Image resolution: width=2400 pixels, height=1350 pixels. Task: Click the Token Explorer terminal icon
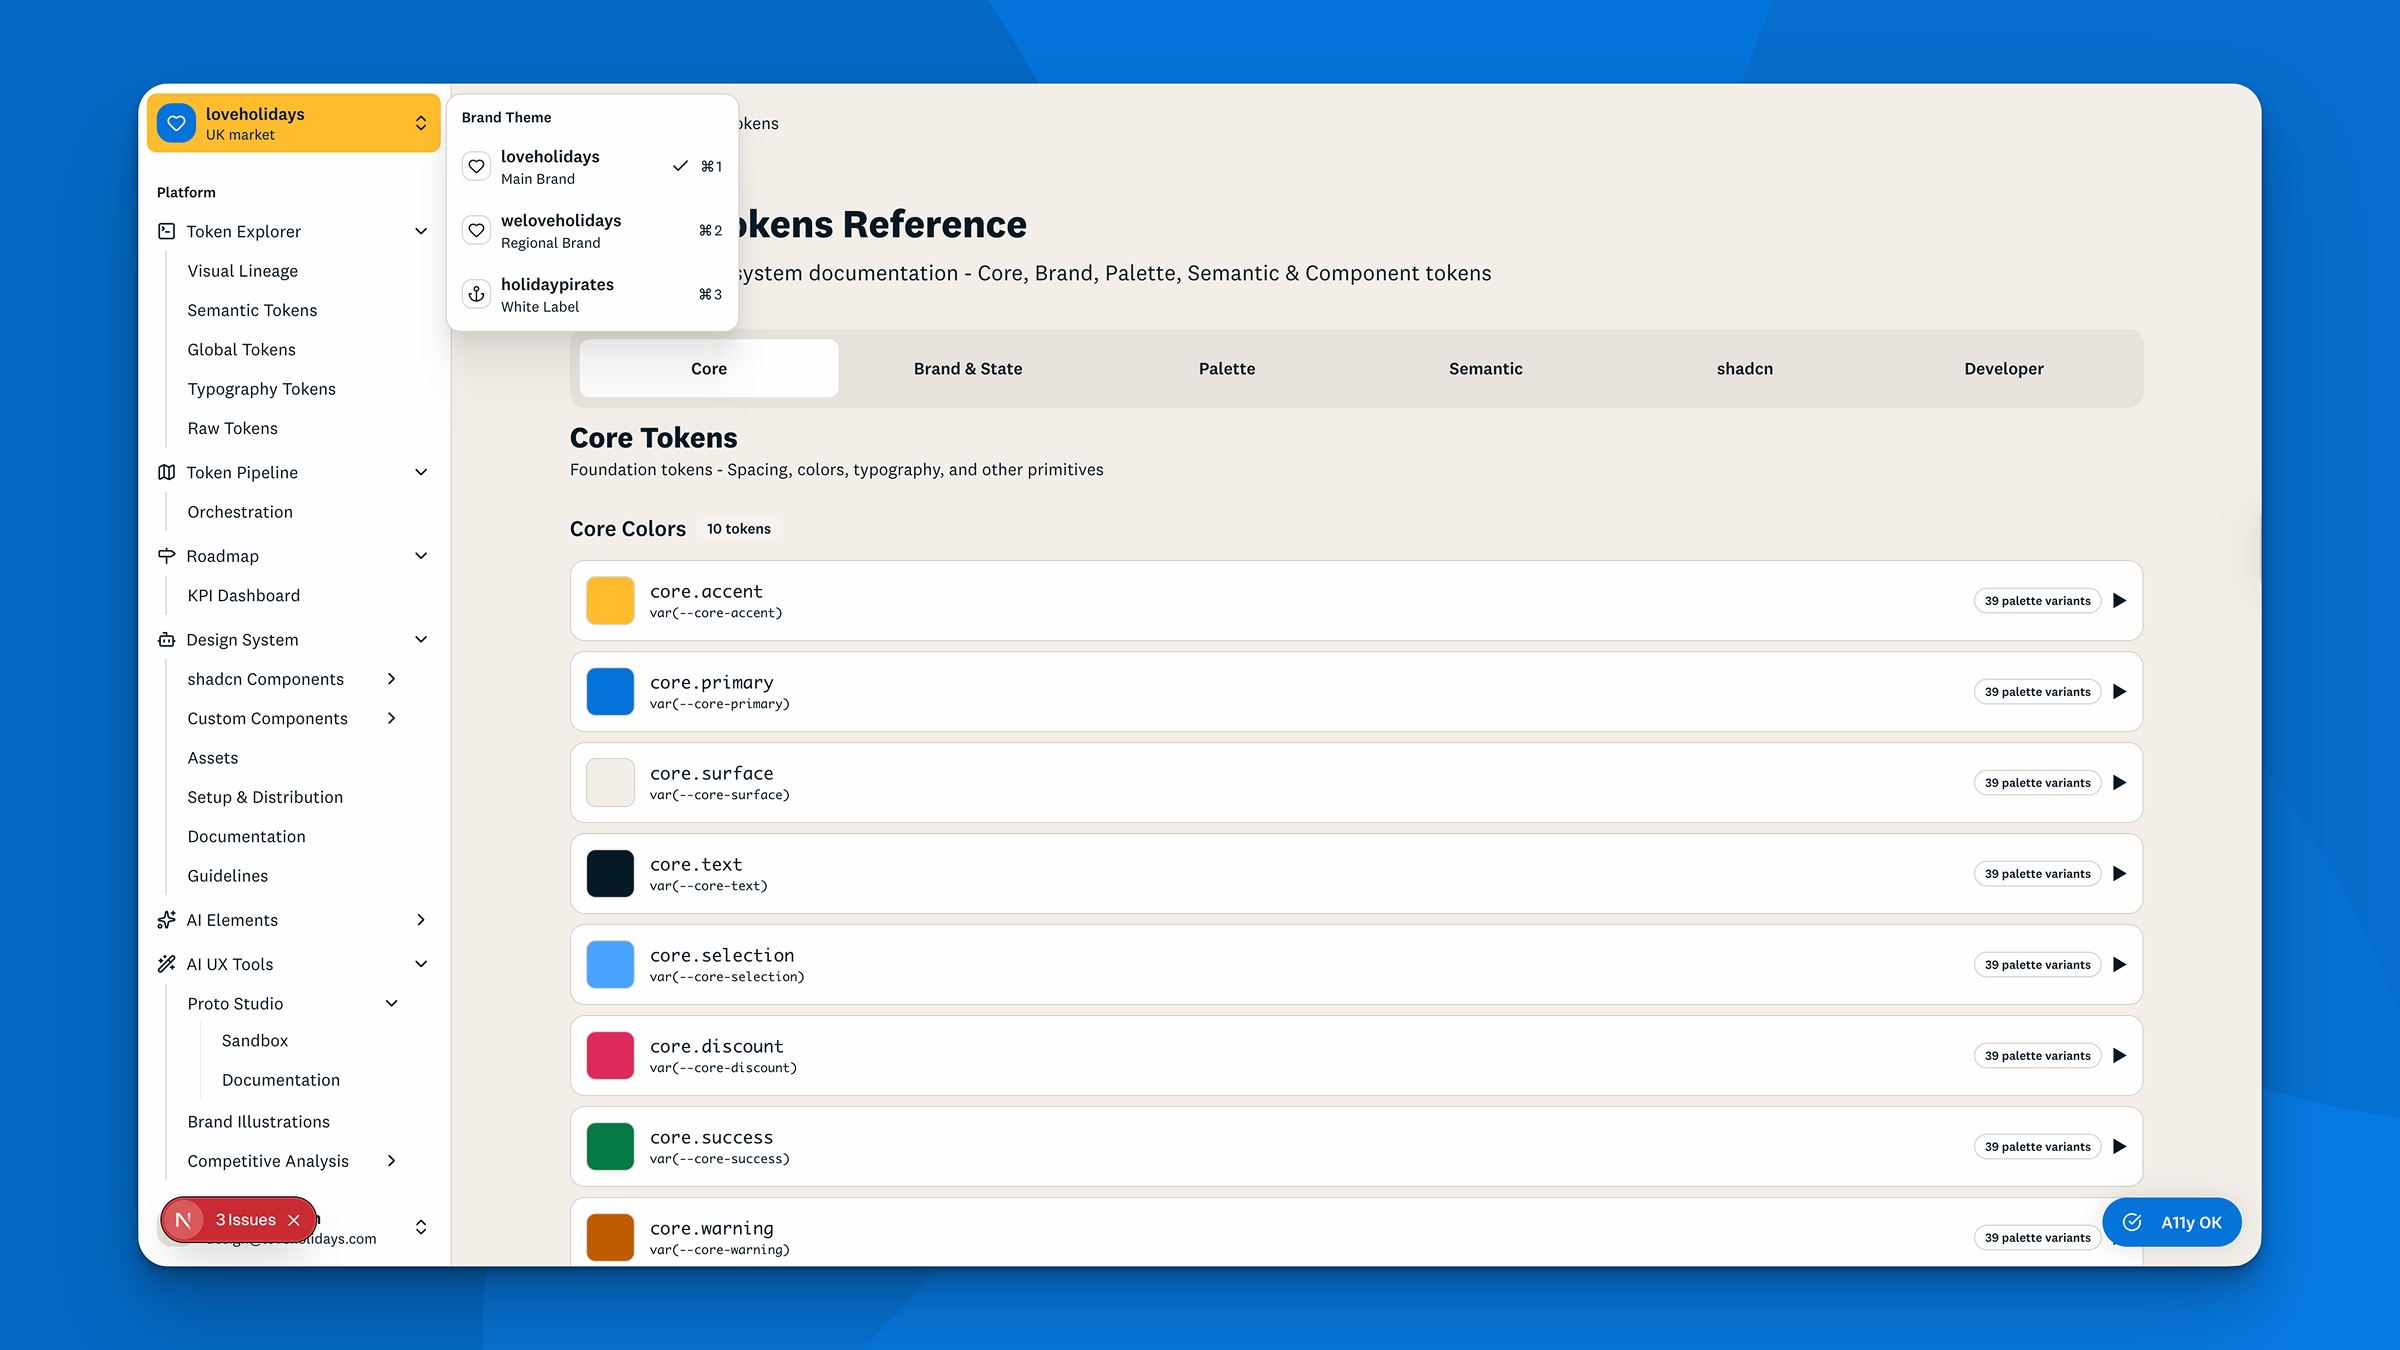(166, 231)
